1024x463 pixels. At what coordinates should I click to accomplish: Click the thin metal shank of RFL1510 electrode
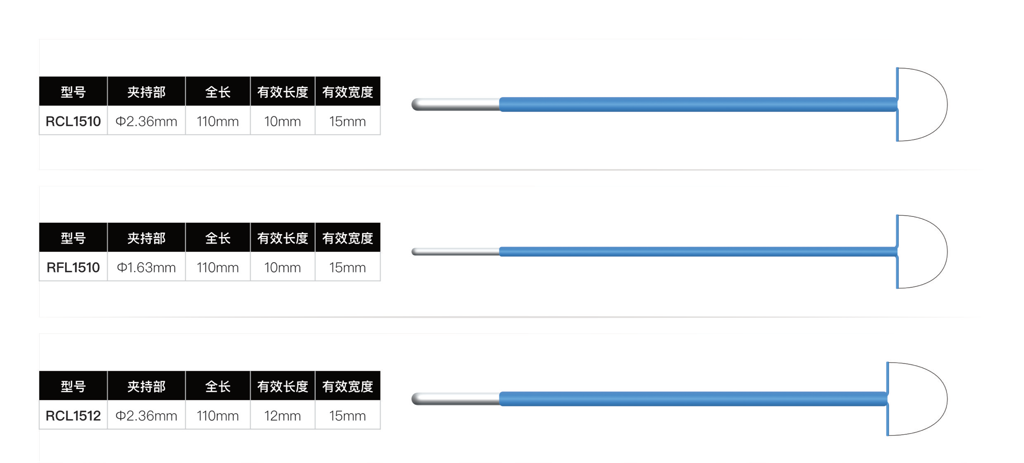click(456, 252)
